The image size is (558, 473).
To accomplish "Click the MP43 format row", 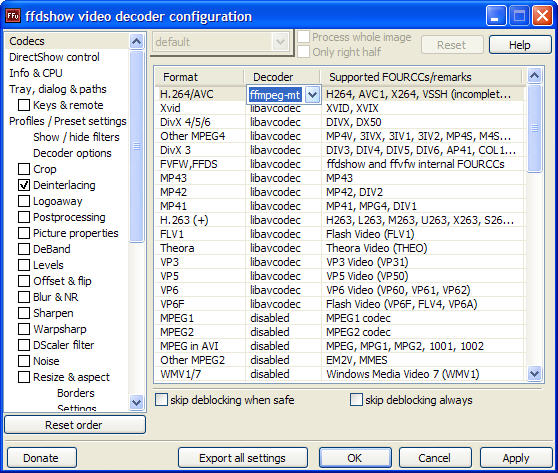I will tap(340, 178).
